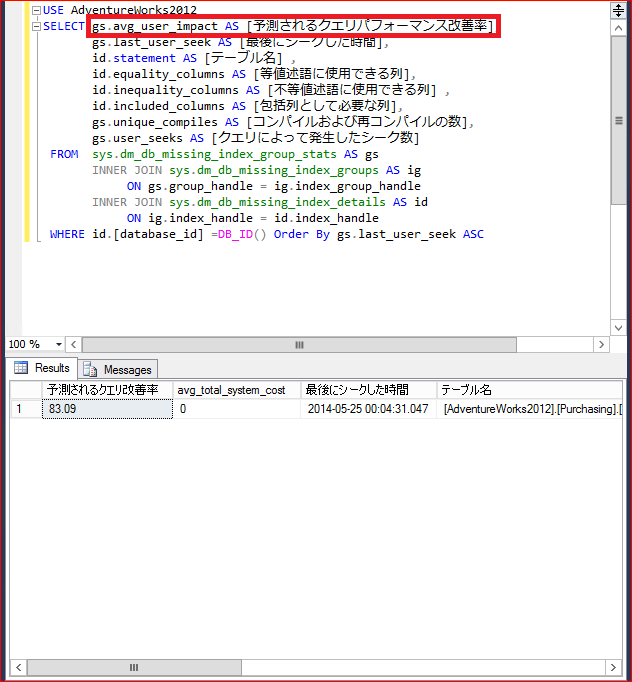Click the editor vertical scroll up arrow
The height and width of the screenshot is (682, 632).
[x=618, y=29]
